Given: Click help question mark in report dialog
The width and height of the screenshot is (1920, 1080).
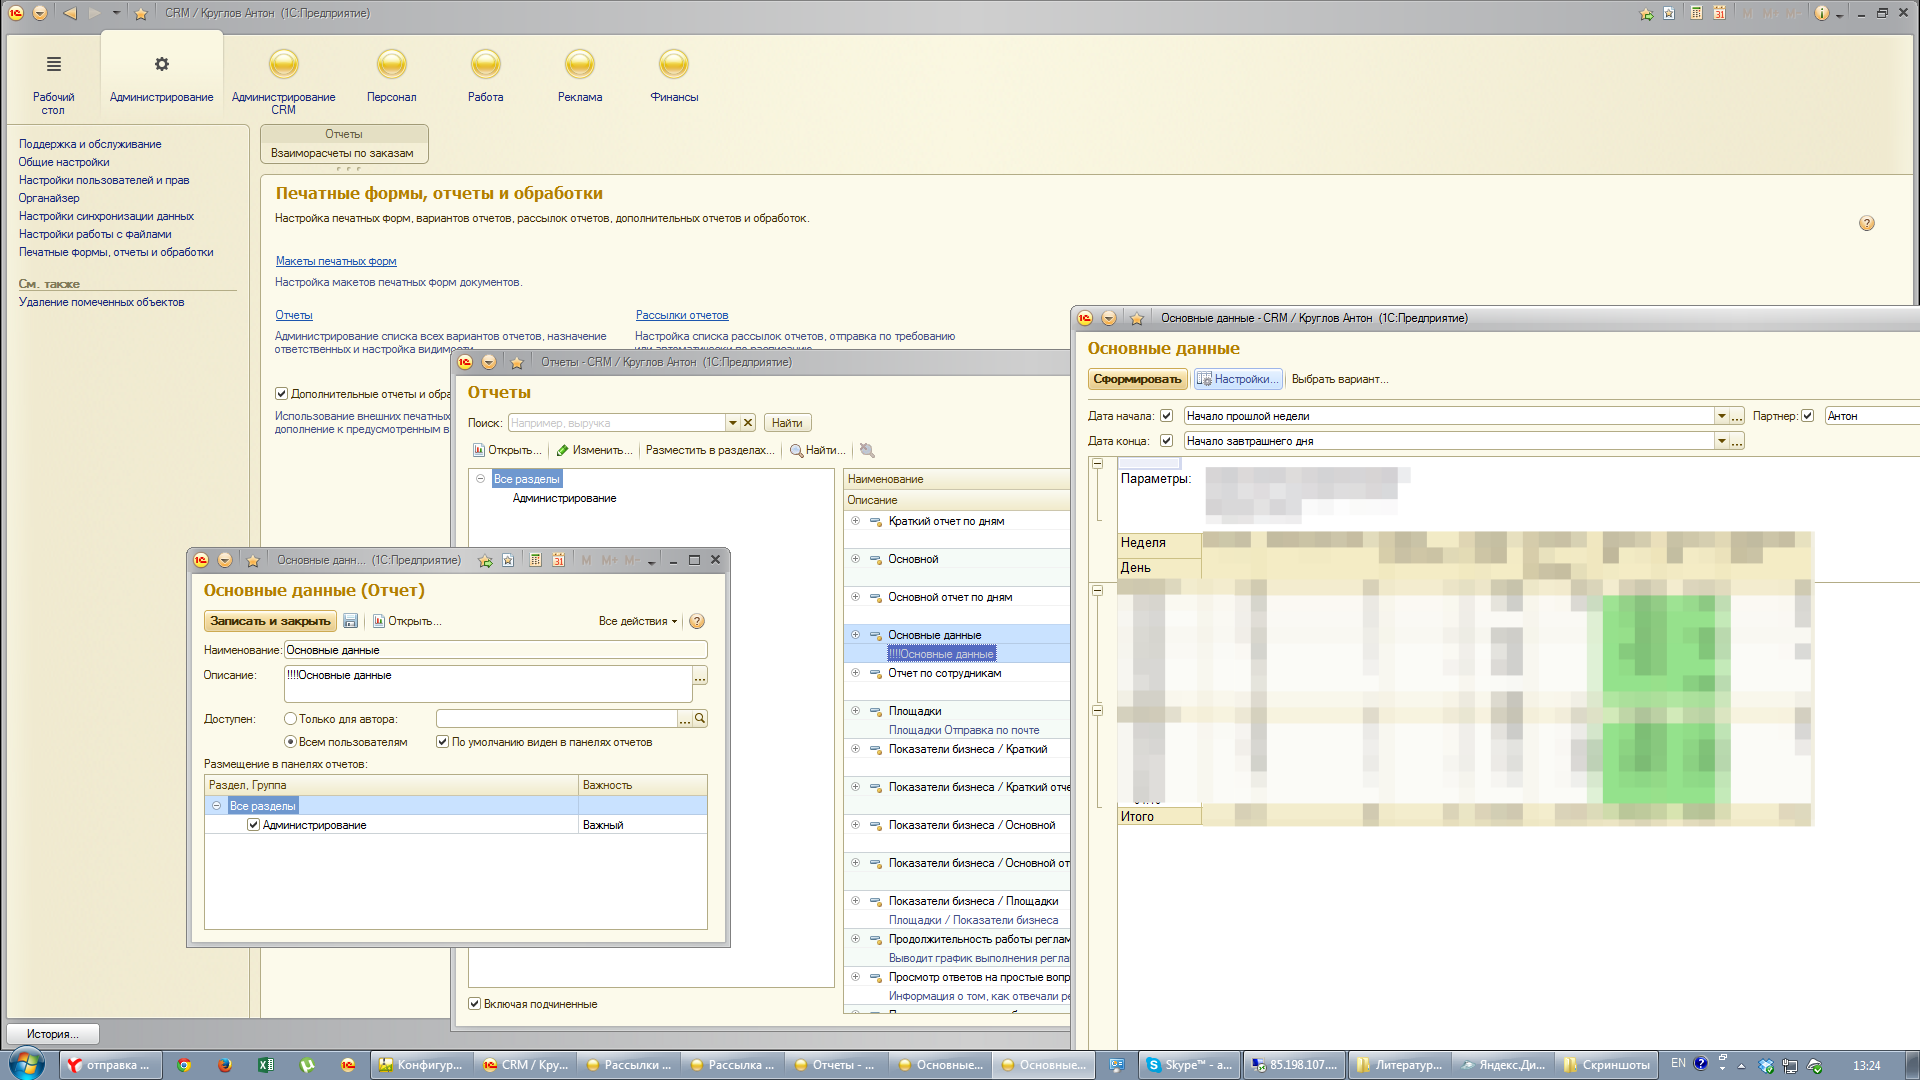Looking at the screenshot, I should [697, 621].
